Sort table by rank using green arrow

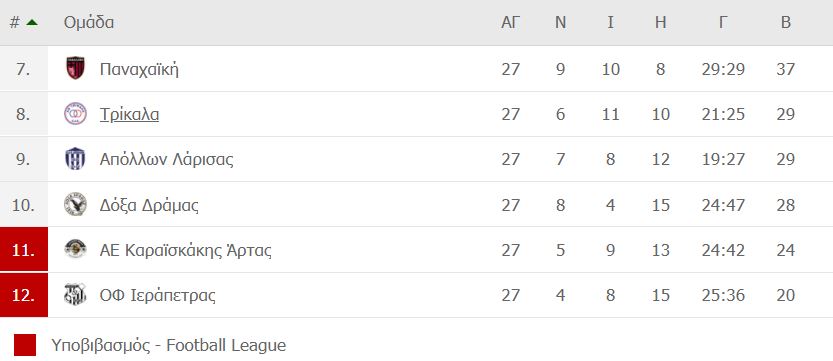[x=32, y=22]
